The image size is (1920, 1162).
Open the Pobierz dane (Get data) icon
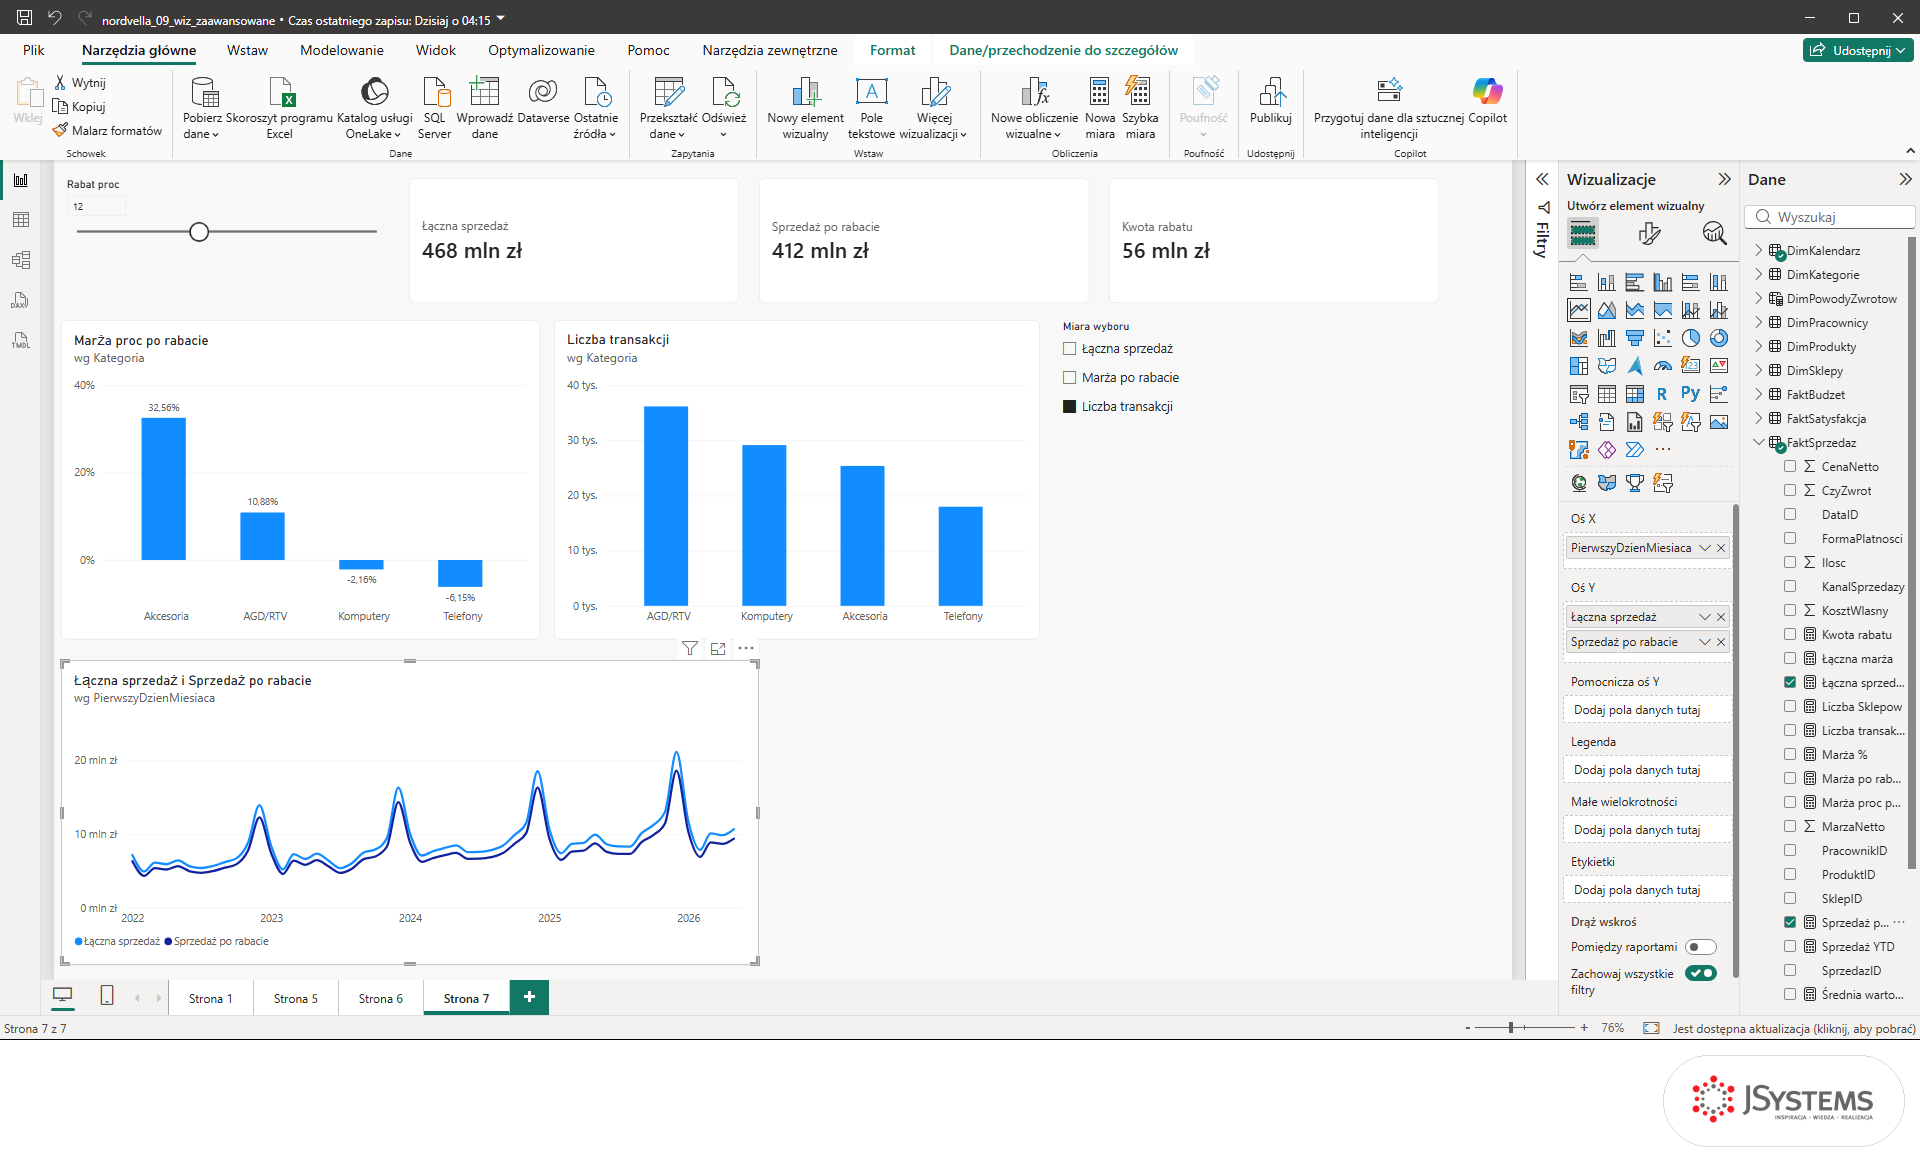[204, 93]
